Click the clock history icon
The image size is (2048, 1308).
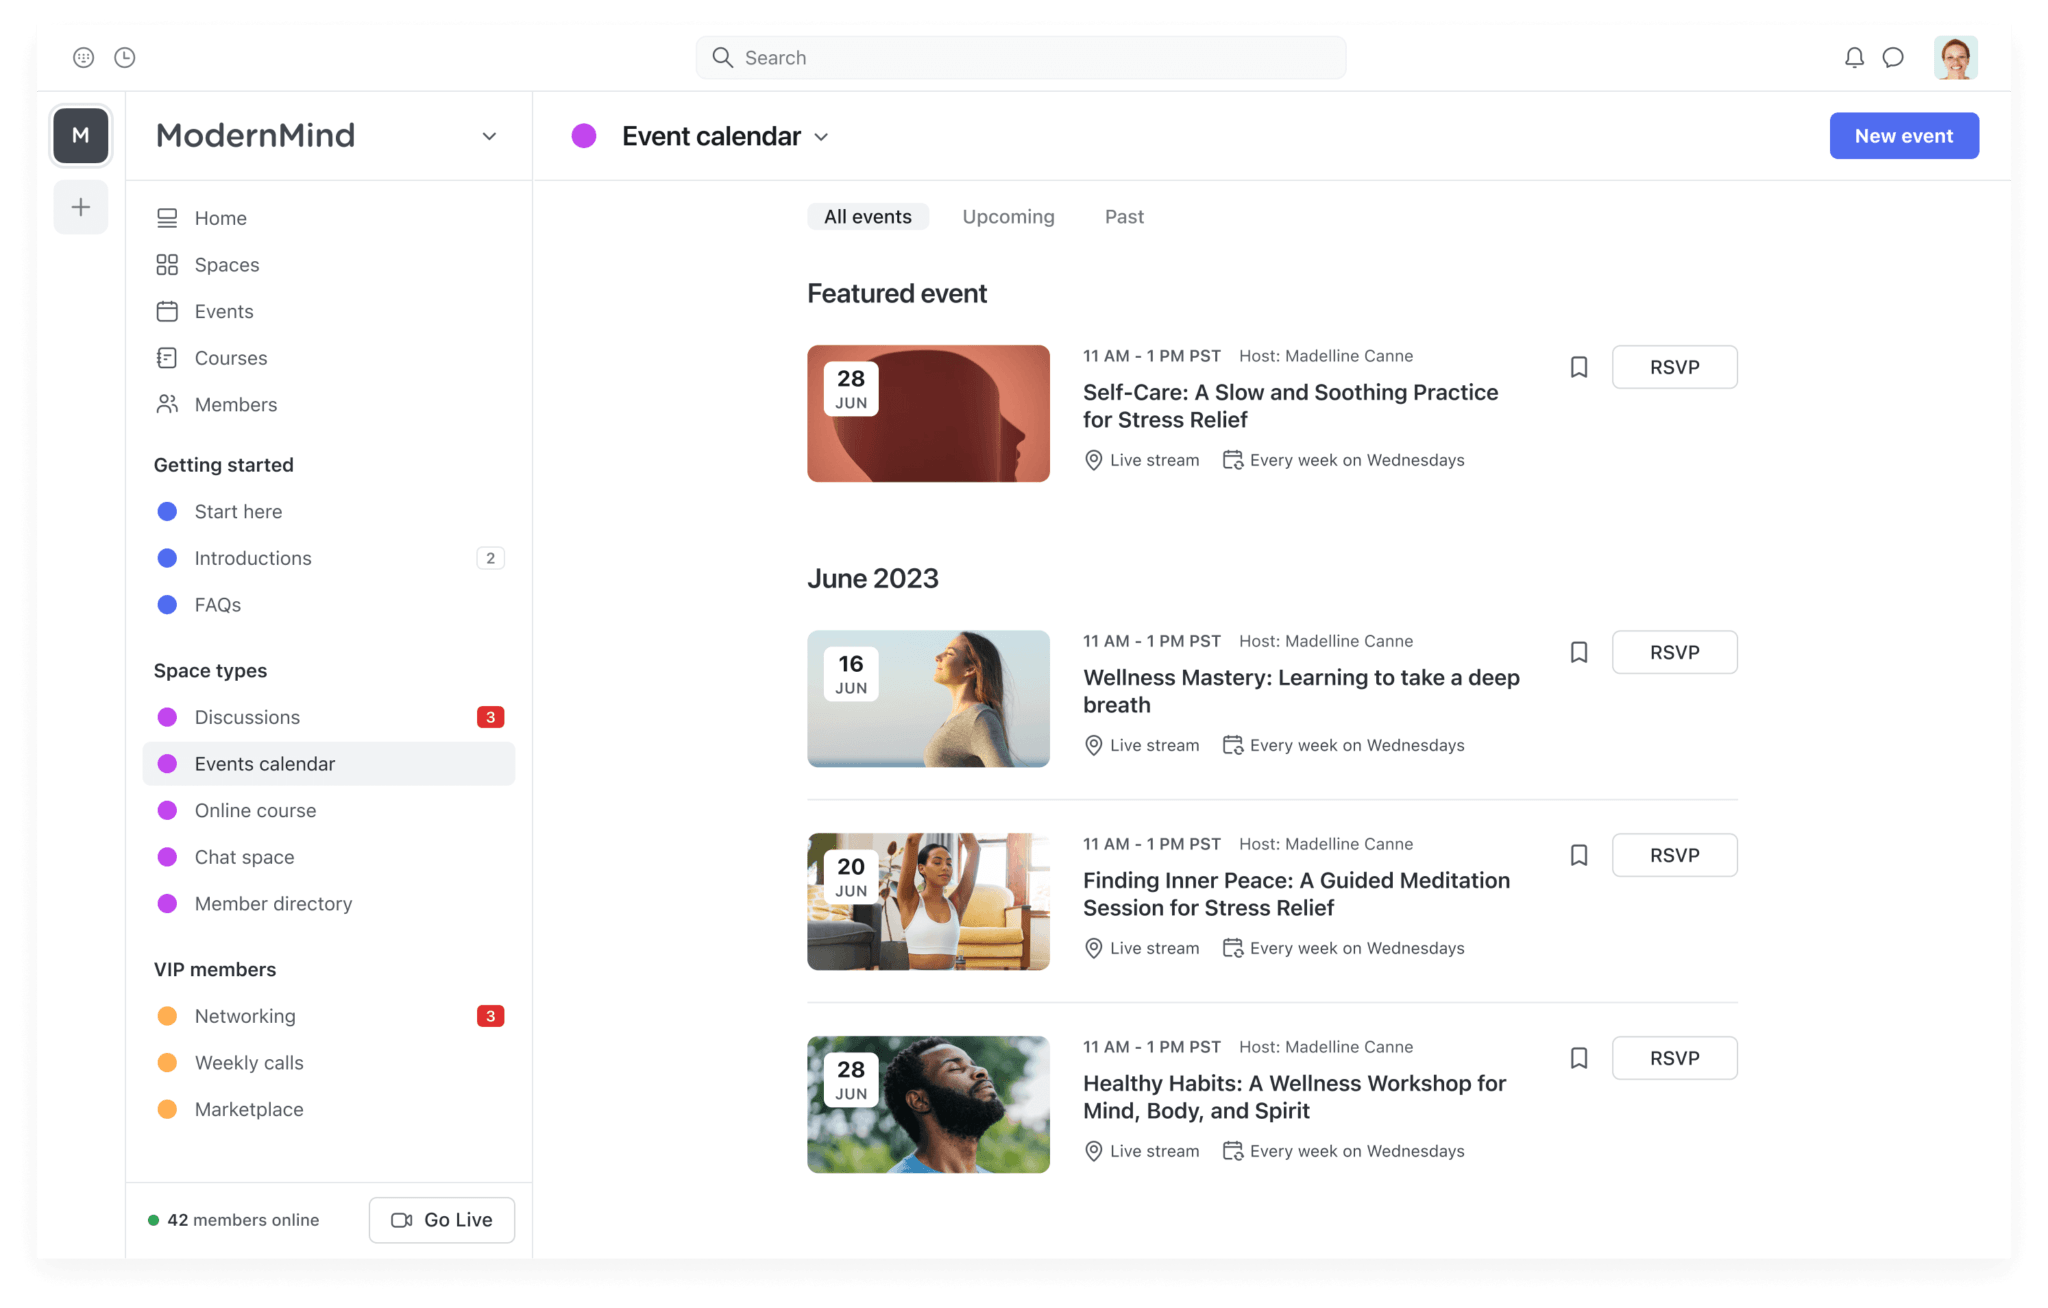click(125, 58)
